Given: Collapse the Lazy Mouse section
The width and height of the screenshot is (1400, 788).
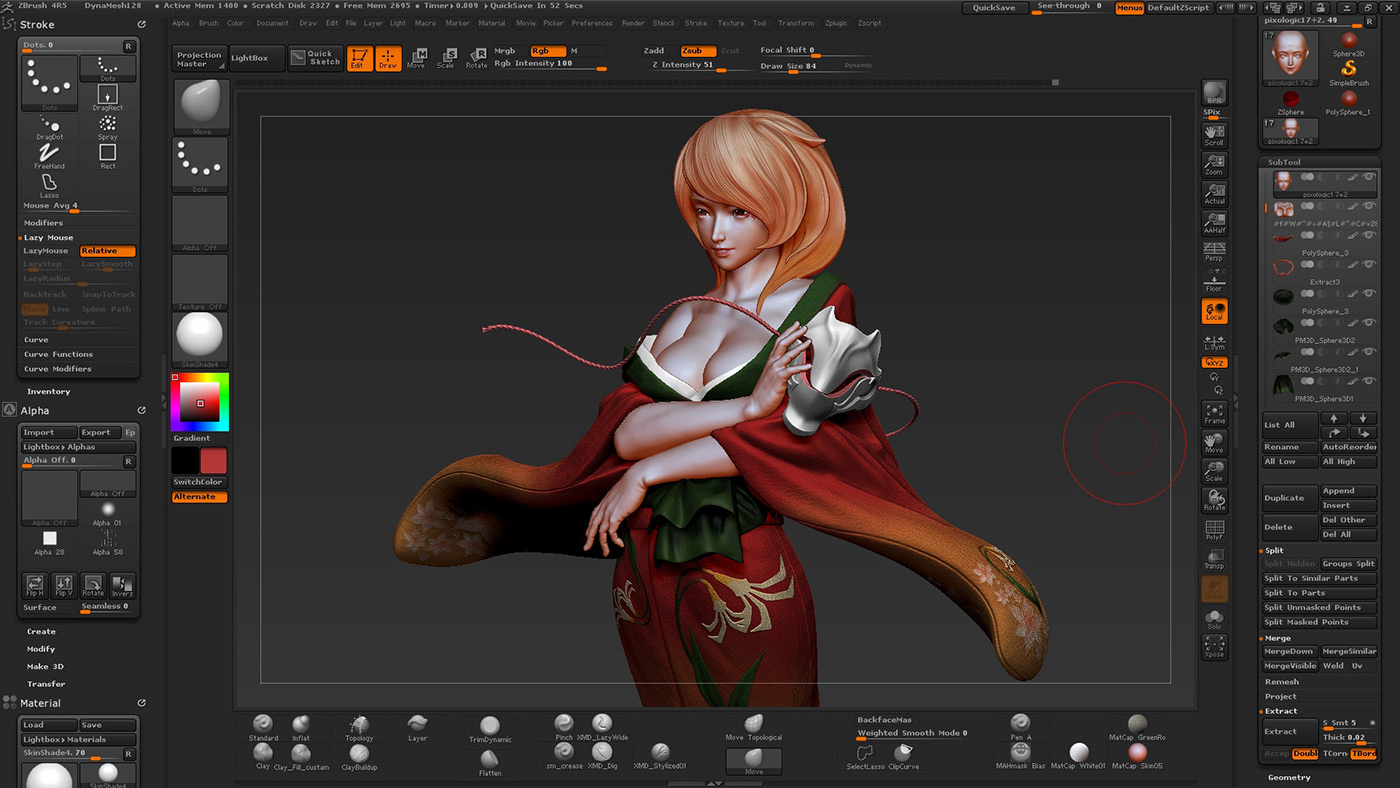Looking at the screenshot, I should 48,238.
